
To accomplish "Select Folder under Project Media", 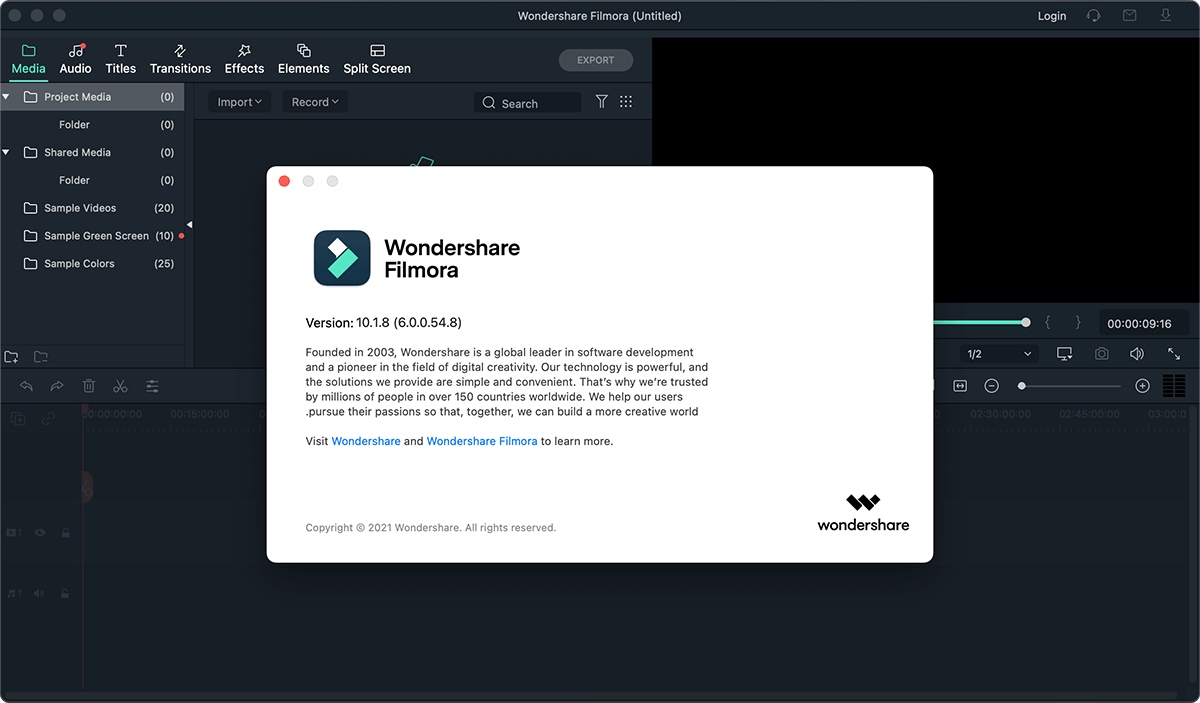I will (92, 125).
